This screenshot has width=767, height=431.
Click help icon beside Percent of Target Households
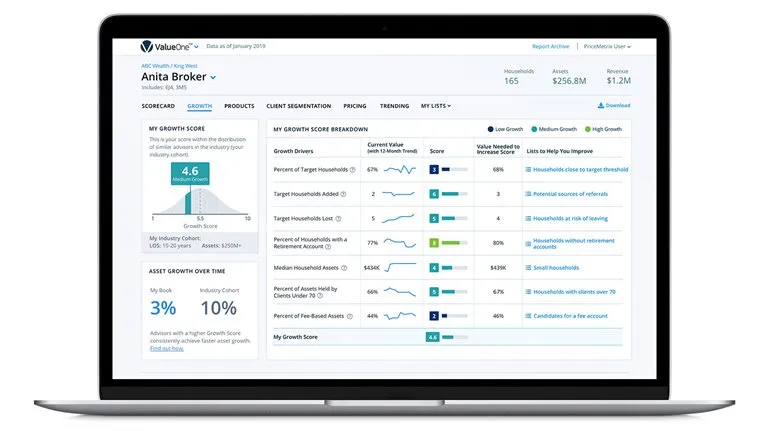click(352, 170)
